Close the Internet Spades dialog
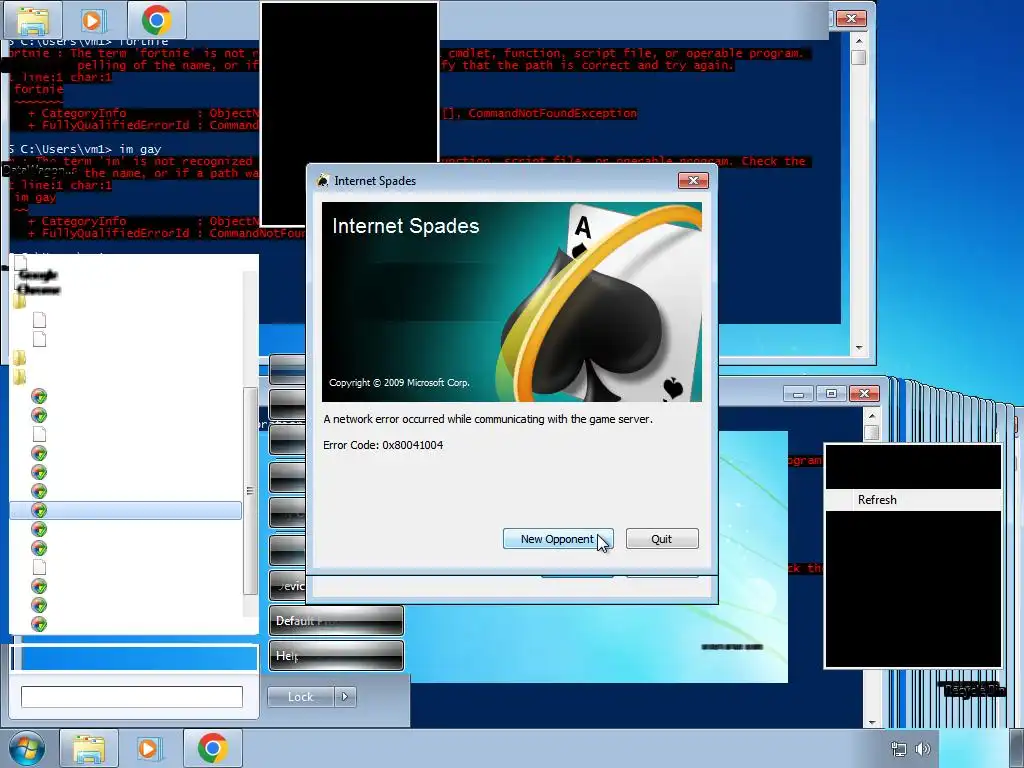Viewport: 1024px width, 768px height. (x=693, y=180)
